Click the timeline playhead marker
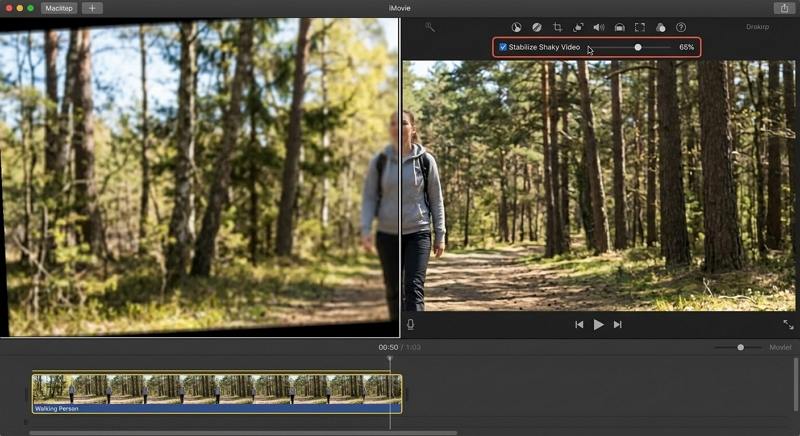Screen dimensions: 800x436 [390, 359]
